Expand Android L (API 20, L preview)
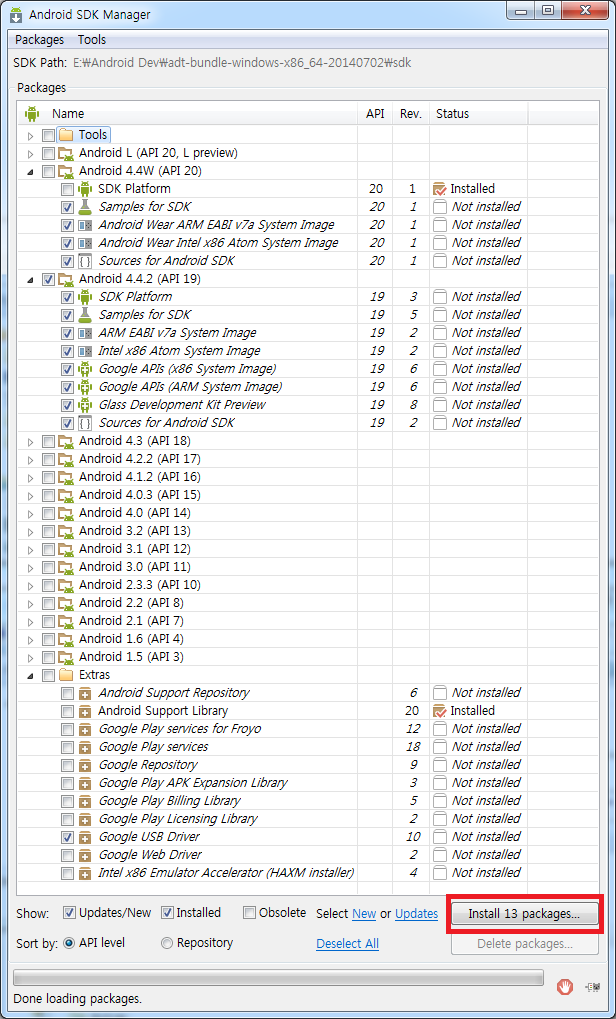The height and width of the screenshot is (1019, 616). [x=30, y=154]
